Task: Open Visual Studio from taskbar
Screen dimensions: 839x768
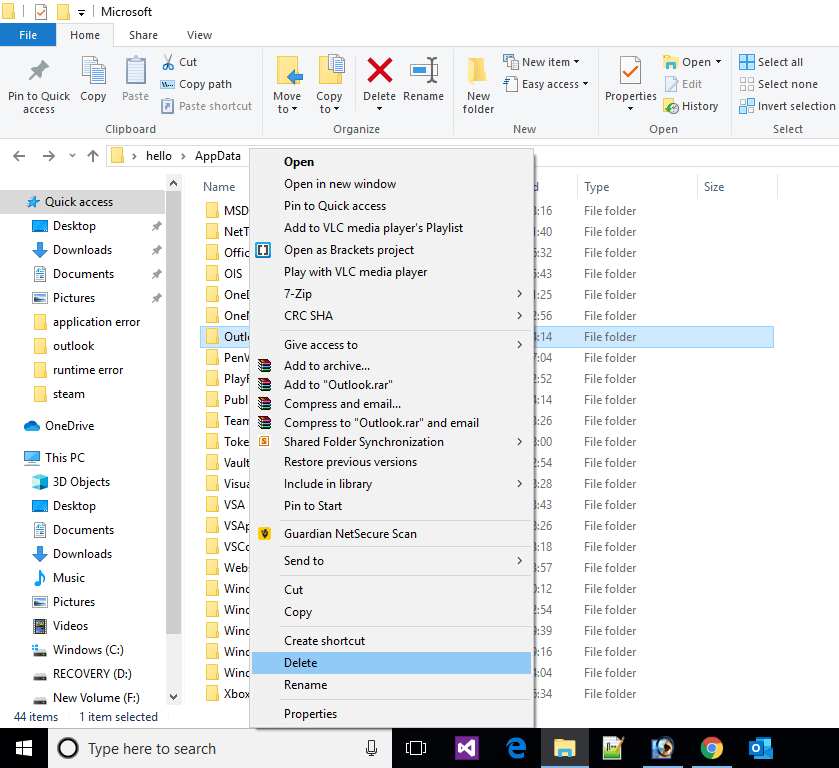Action: (x=466, y=748)
